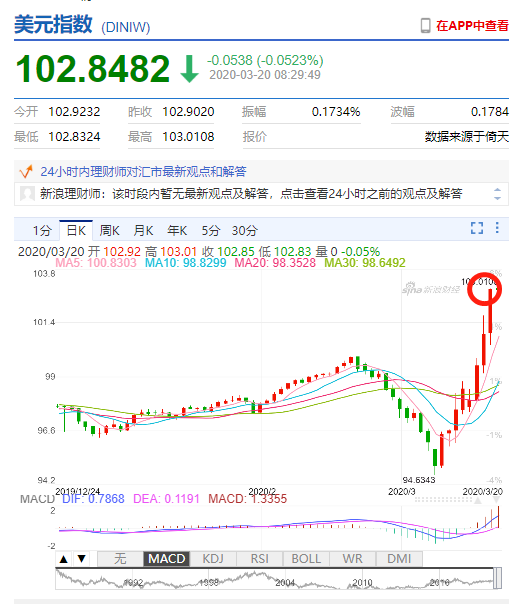Image resolution: width=522 pixels, height=604 pixels.
Task: Click the phone icon beside 在APP中查看
Action: pyautogui.click(x=425, y=26)
